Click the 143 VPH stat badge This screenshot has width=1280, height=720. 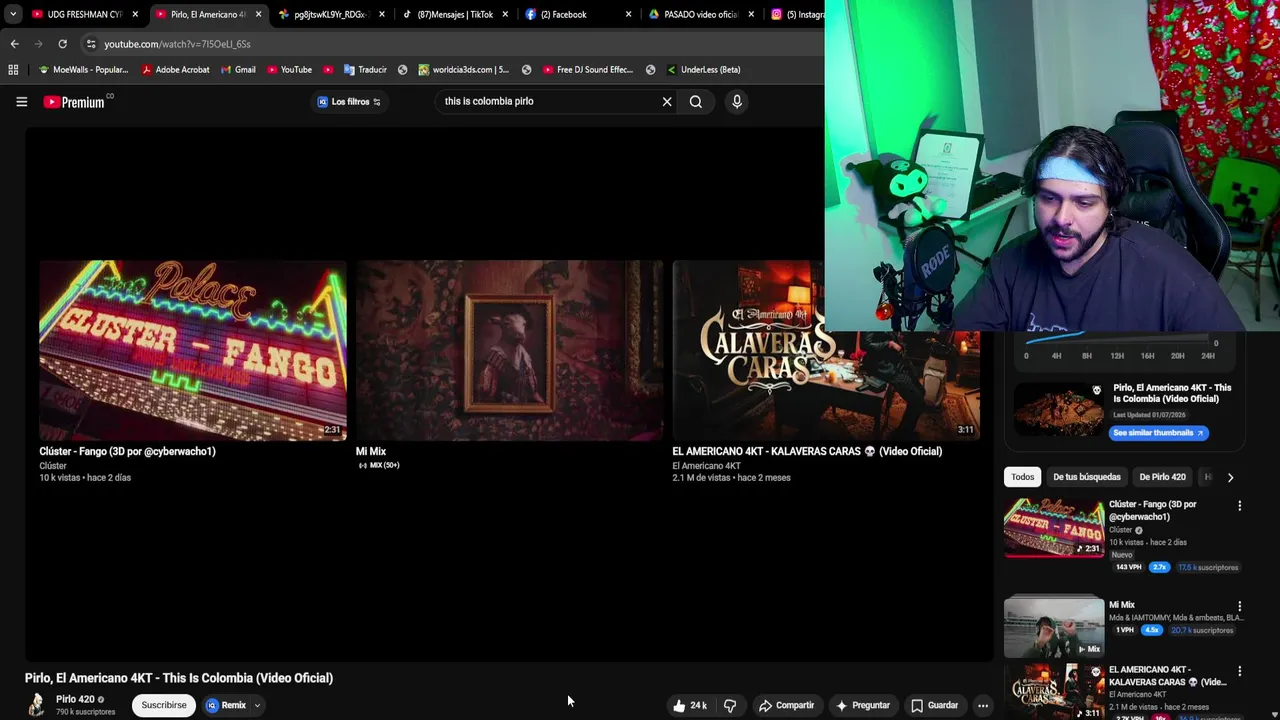pyautogui.click(x=1128, y=567)
